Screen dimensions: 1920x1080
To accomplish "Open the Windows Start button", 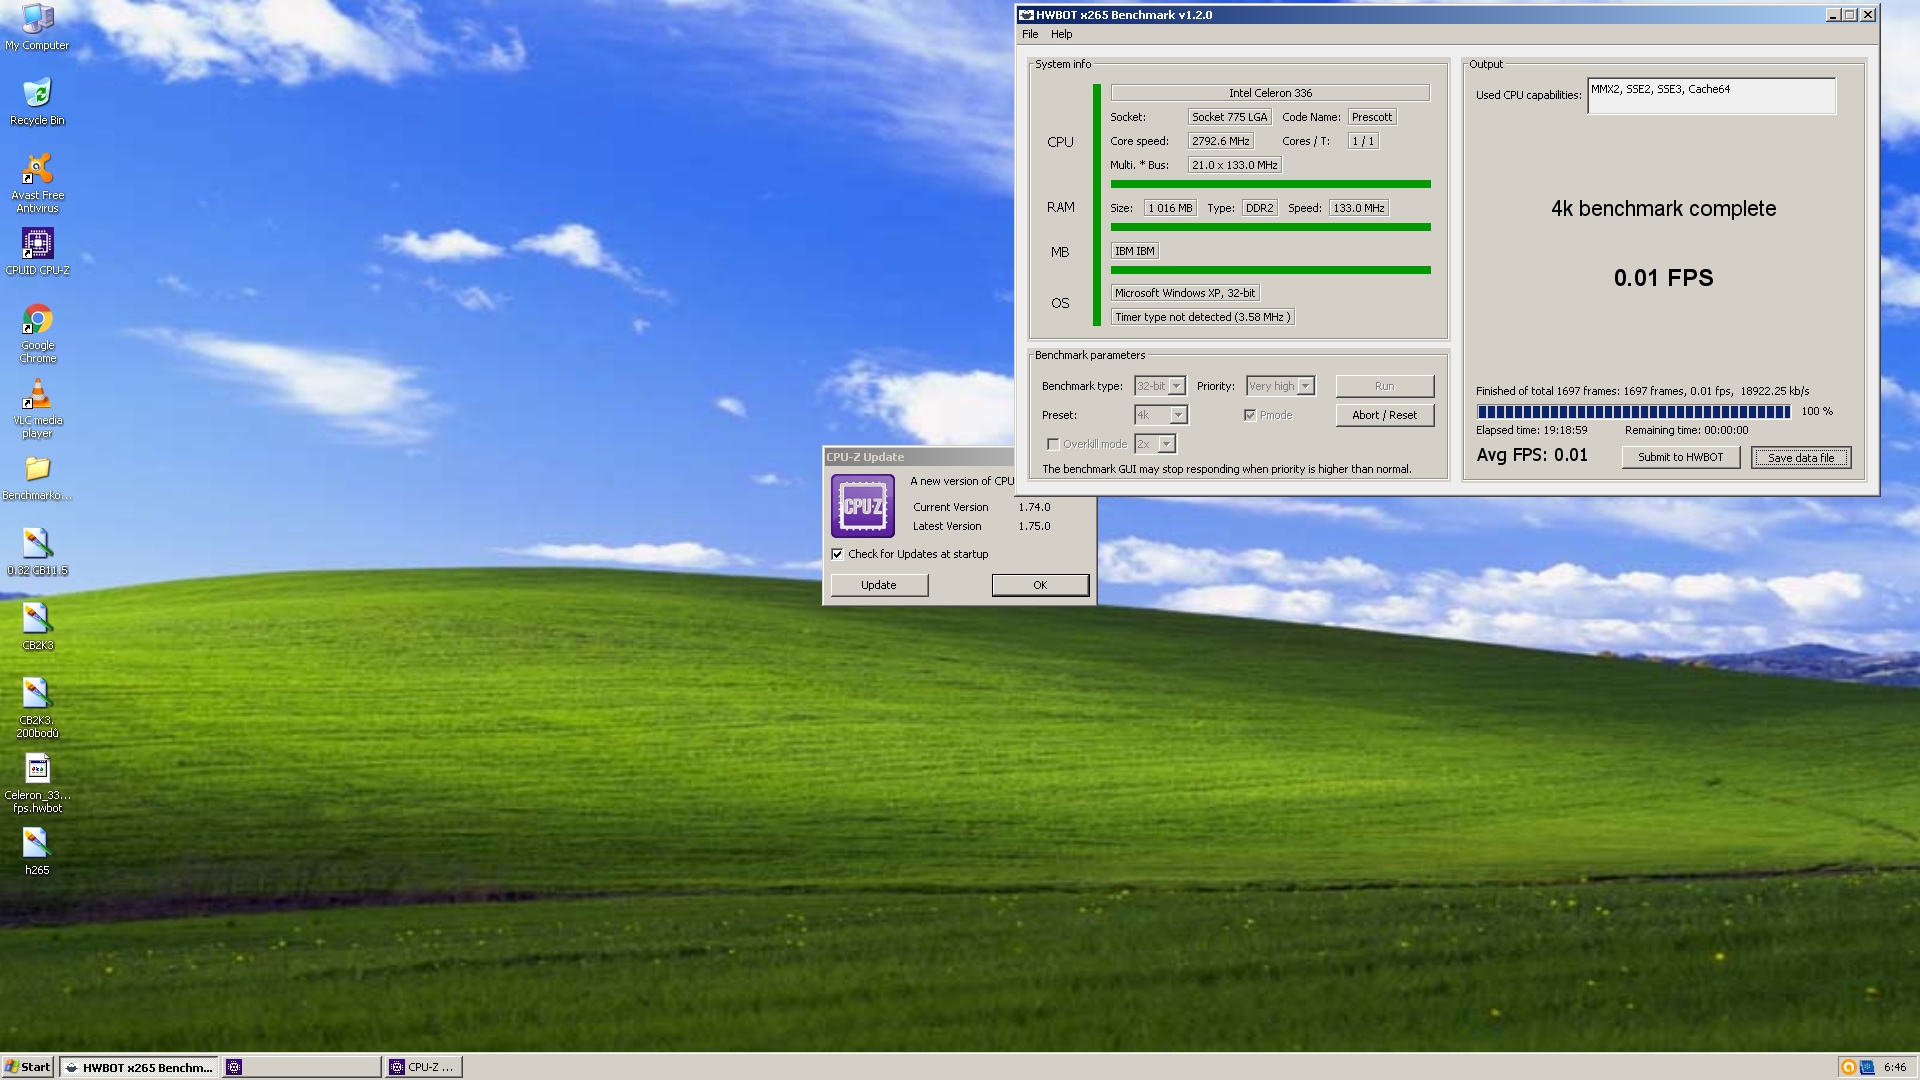I will 28,1067.
